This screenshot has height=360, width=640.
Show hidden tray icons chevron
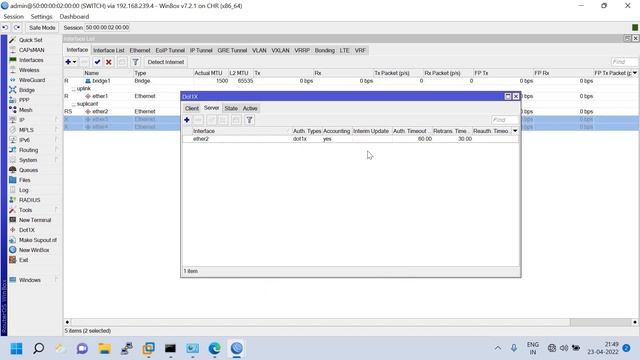point(498,348)
